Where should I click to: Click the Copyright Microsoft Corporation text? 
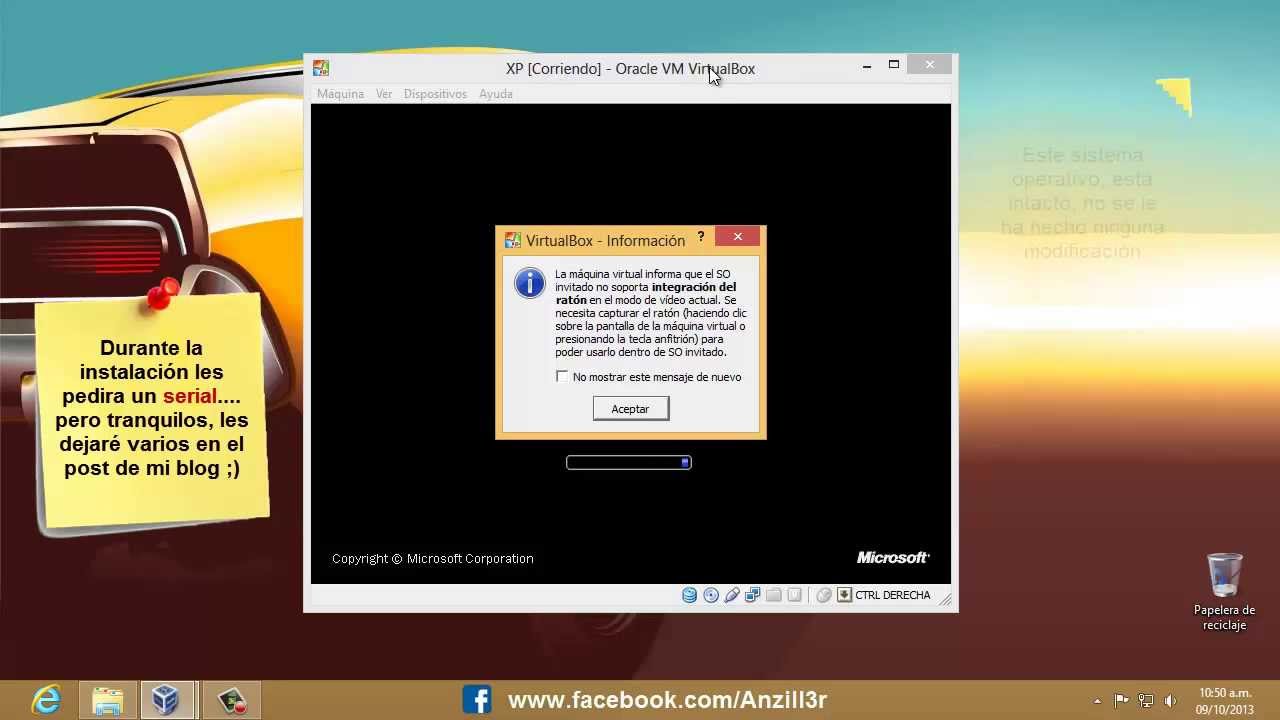click(x=433, y=559)
